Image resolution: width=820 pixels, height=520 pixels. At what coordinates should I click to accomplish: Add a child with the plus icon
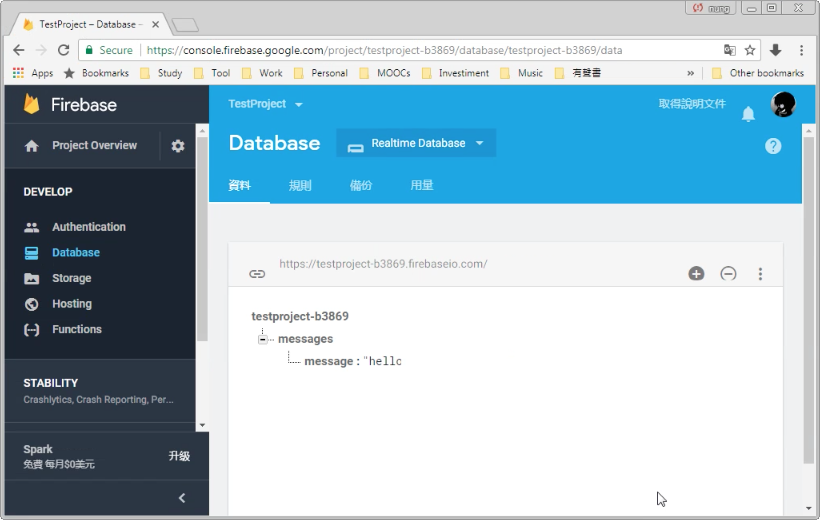[x=696, y=274]
